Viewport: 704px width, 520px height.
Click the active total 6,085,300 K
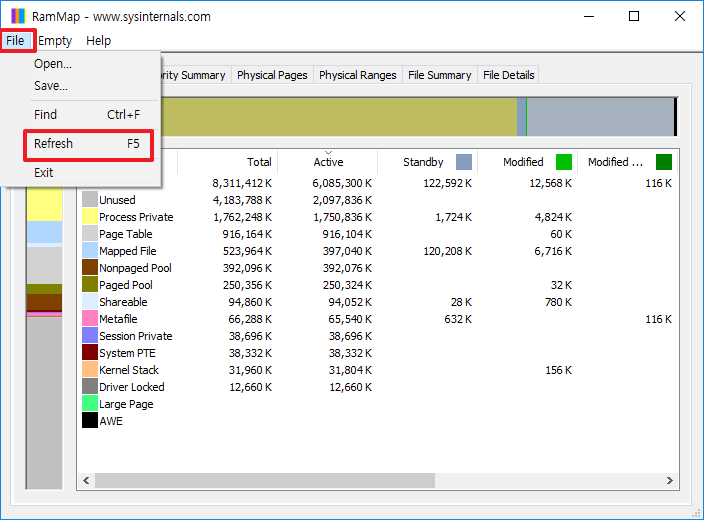(x=342, y=183)
